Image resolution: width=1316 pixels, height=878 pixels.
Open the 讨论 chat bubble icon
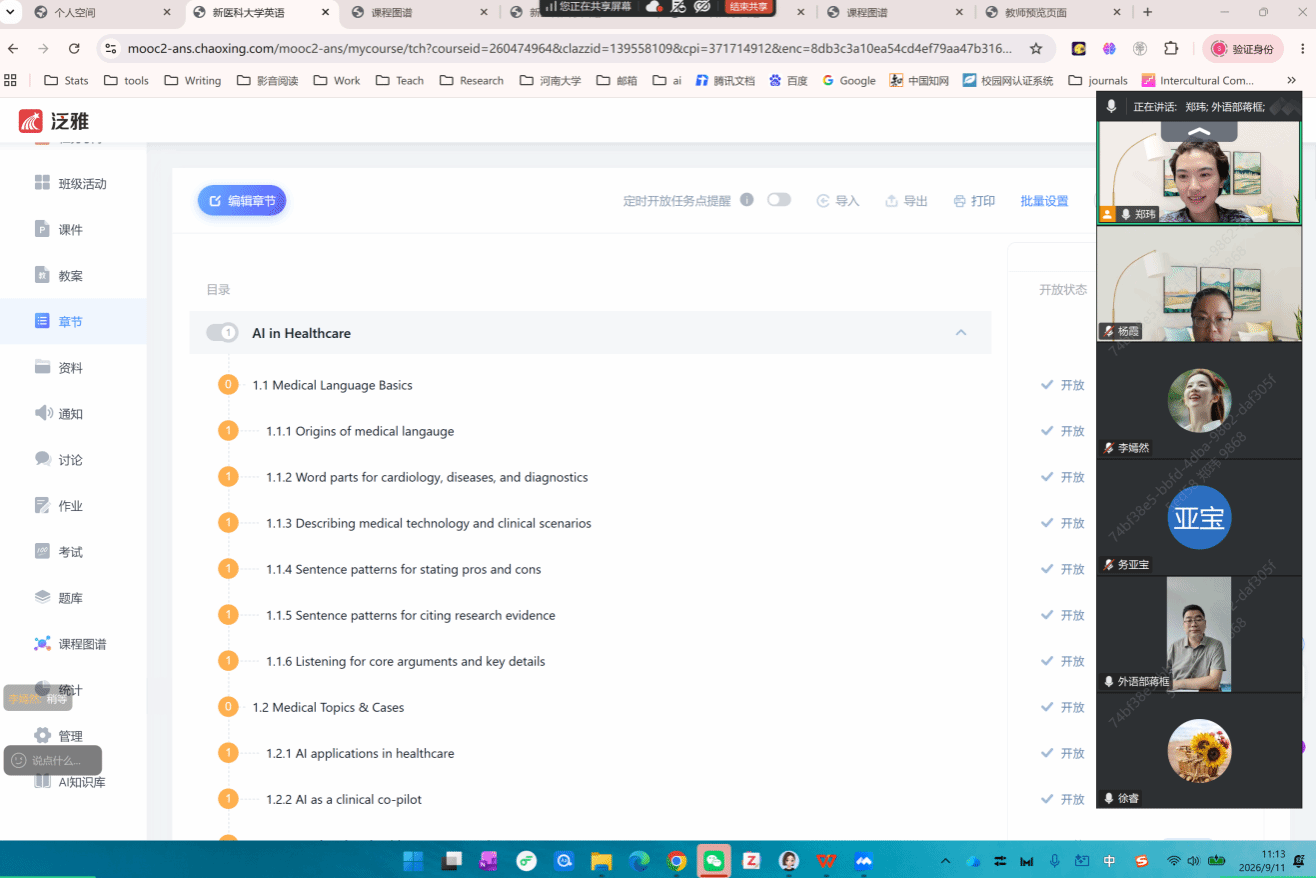42,459
